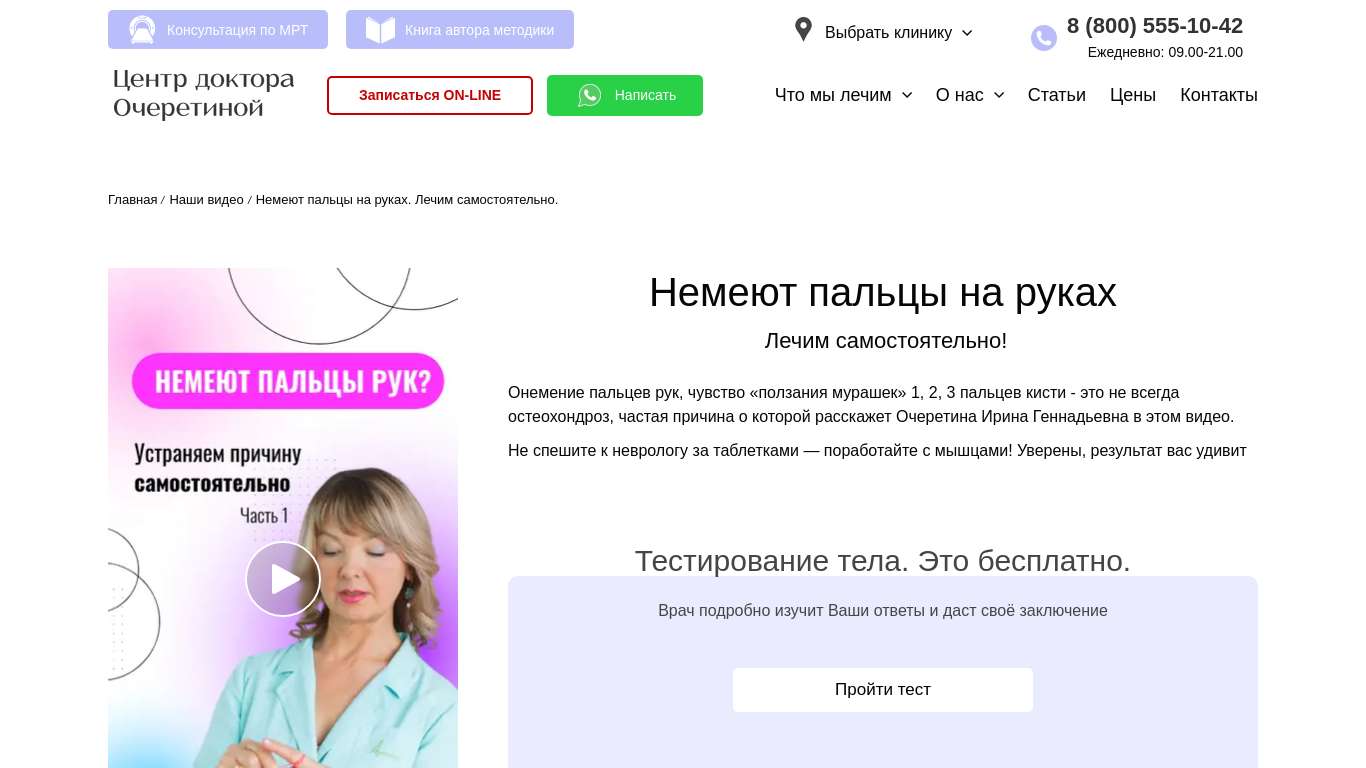This screenshot has height=768, width=1366.
Task: Go to the Цены page
Action: point(1133,95)
